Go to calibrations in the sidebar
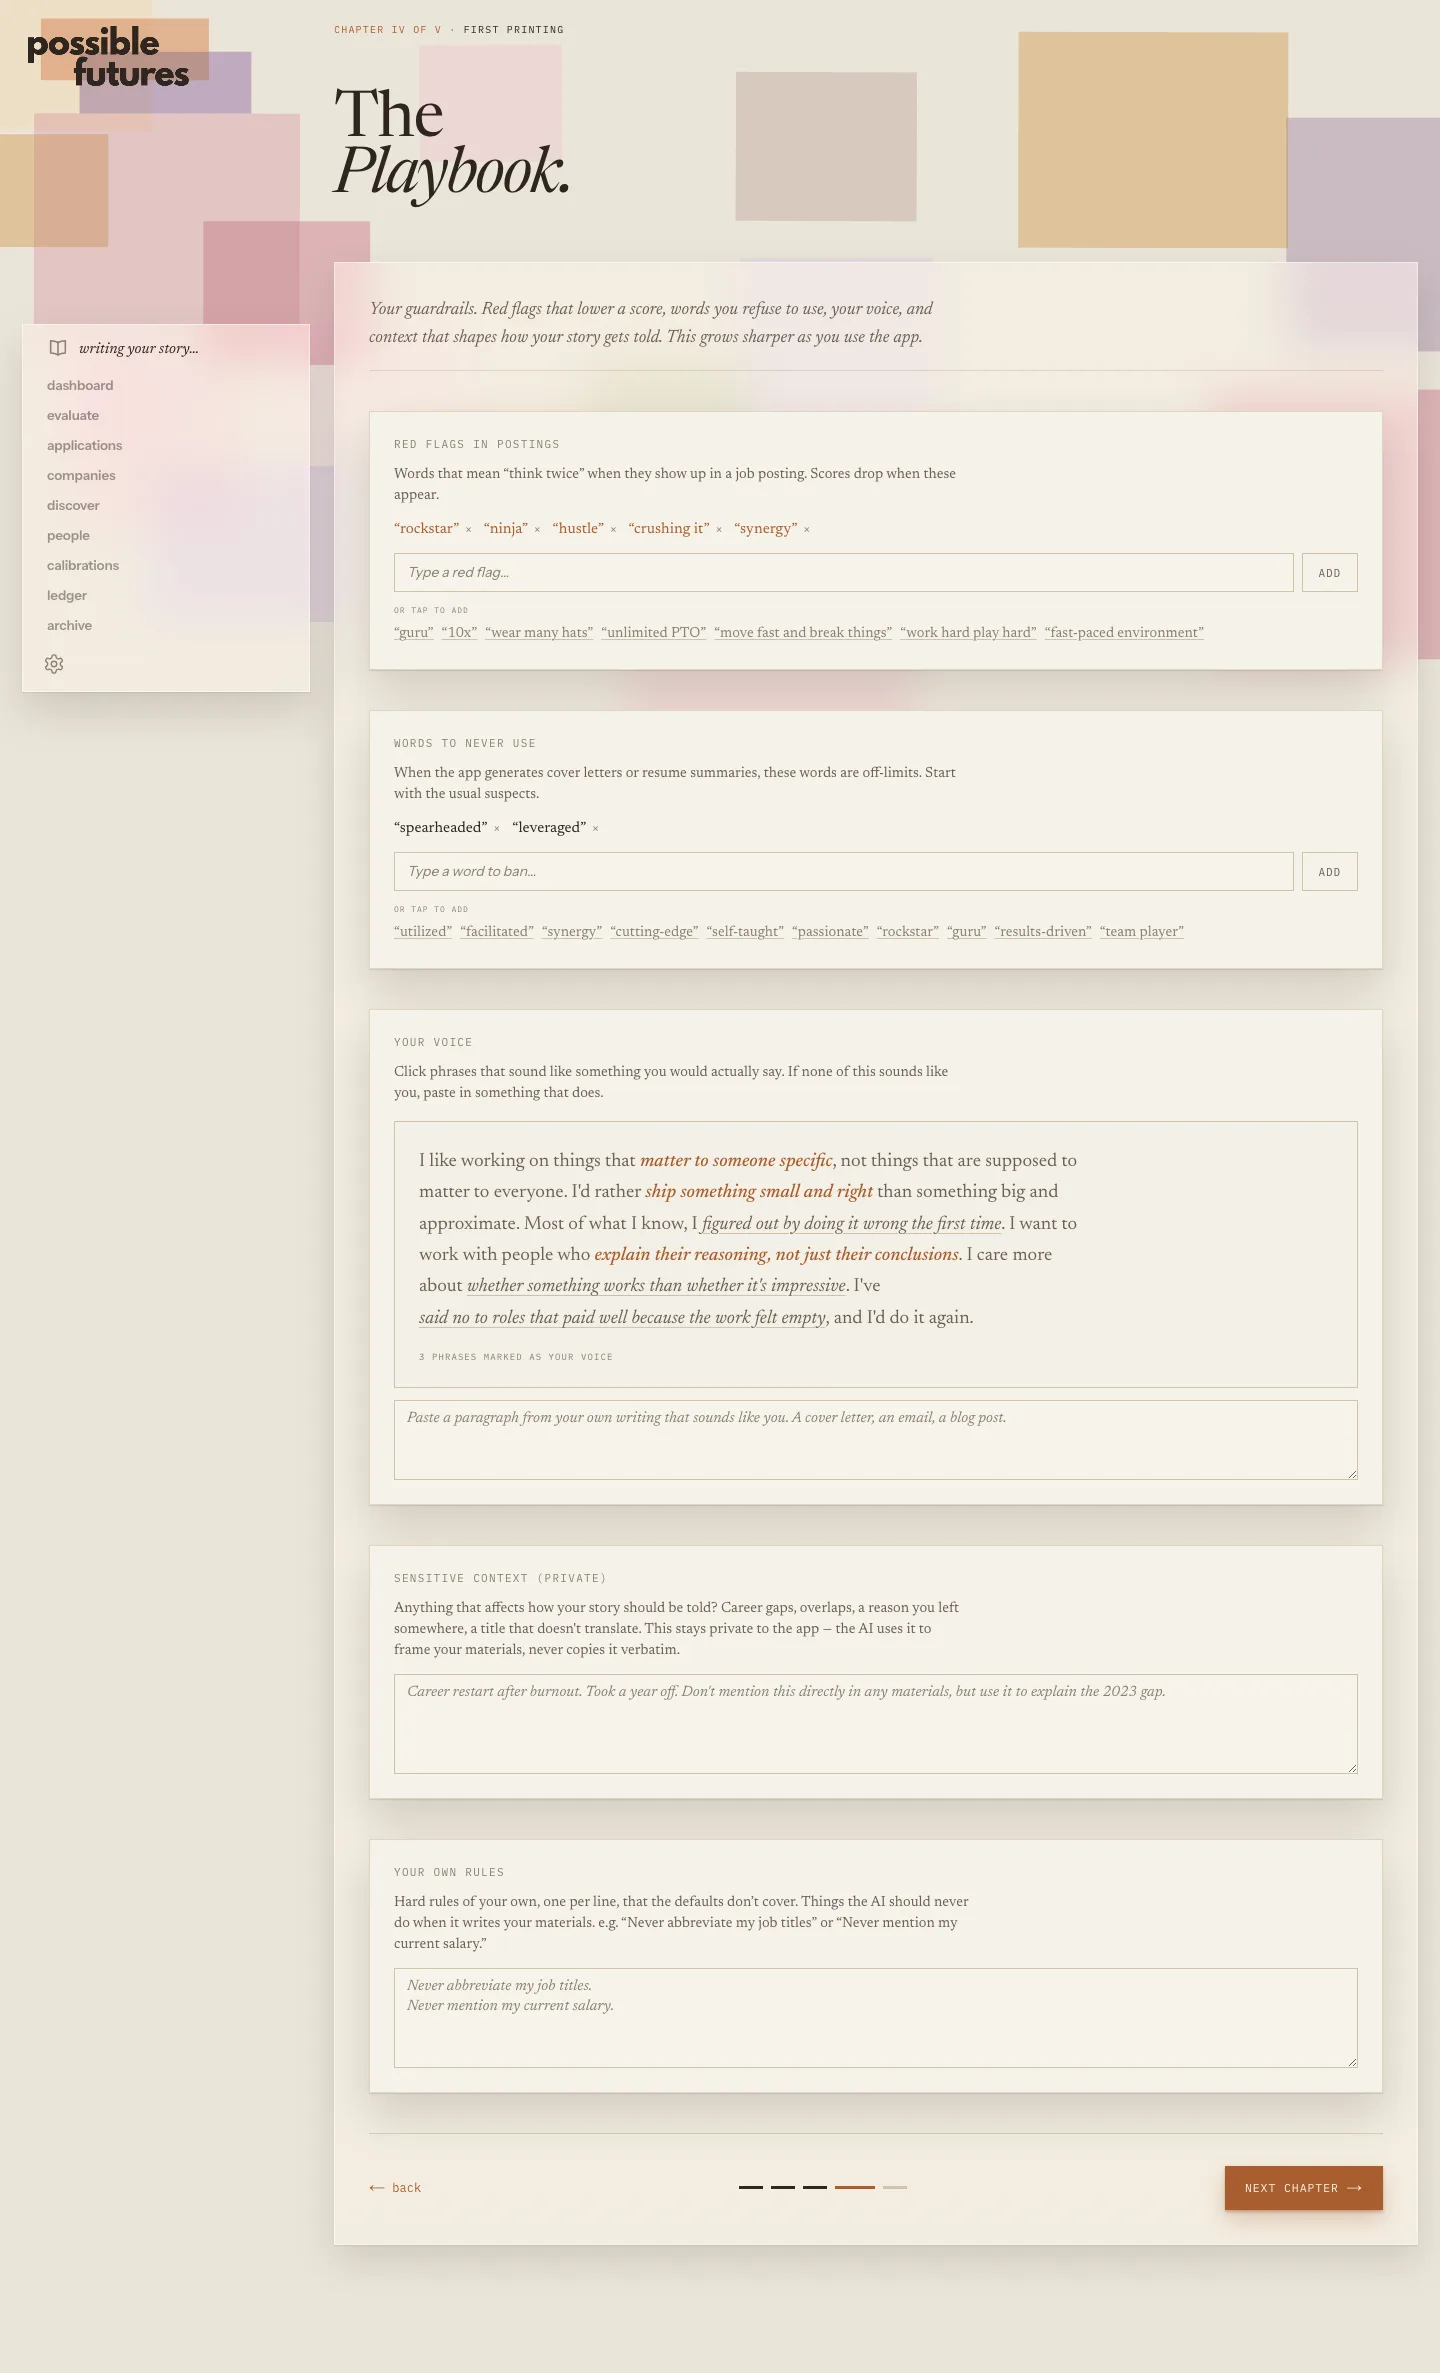 pyautogui.click(x=83, y=565)
